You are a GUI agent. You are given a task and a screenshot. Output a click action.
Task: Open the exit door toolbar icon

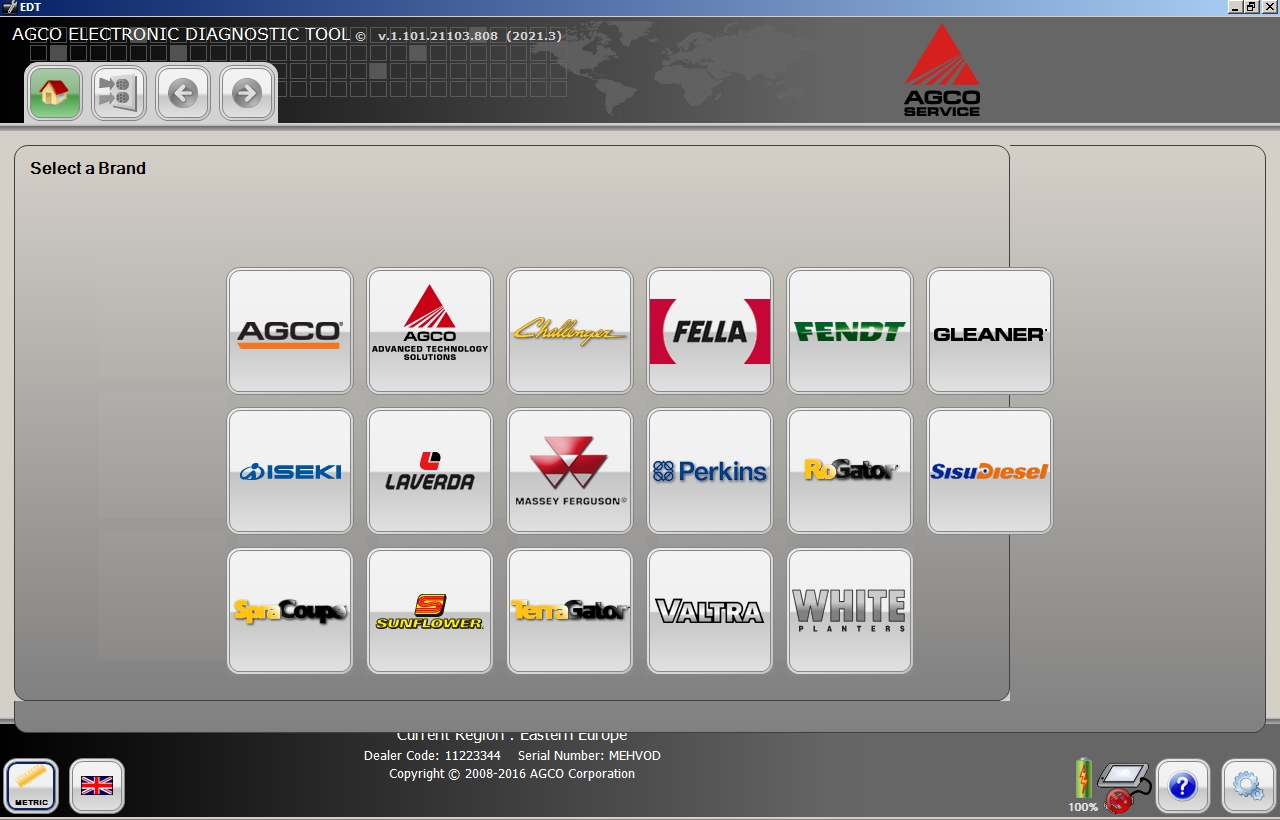[x=119, y=94]
